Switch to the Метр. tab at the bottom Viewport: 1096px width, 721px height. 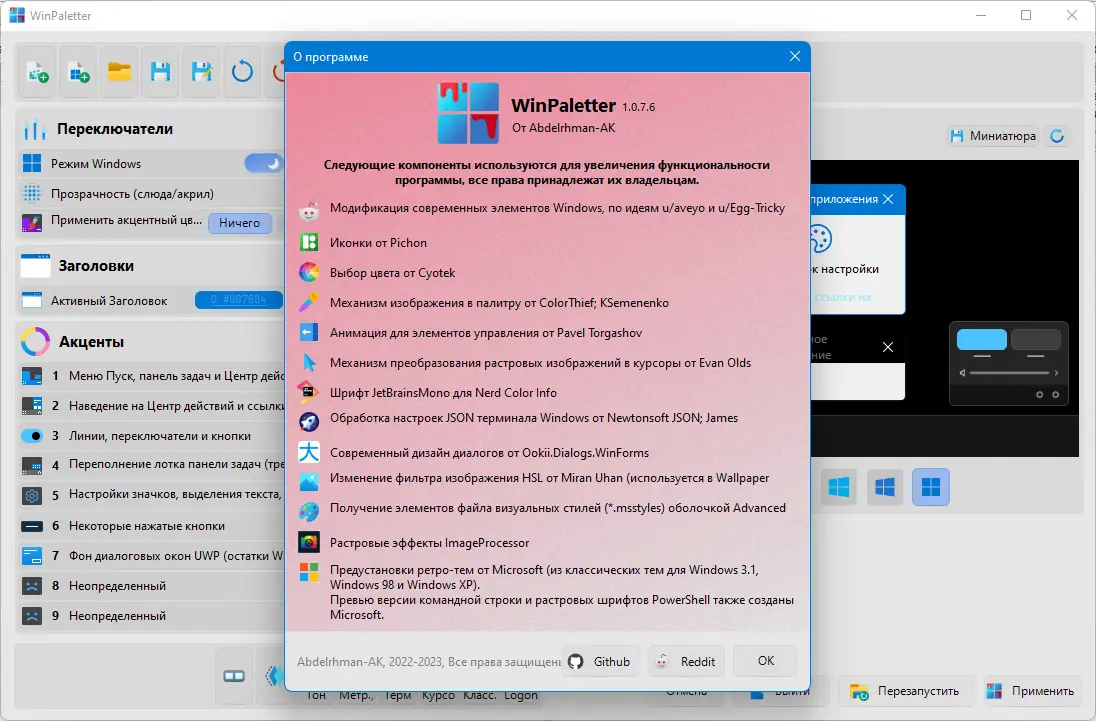coord(356,695)
